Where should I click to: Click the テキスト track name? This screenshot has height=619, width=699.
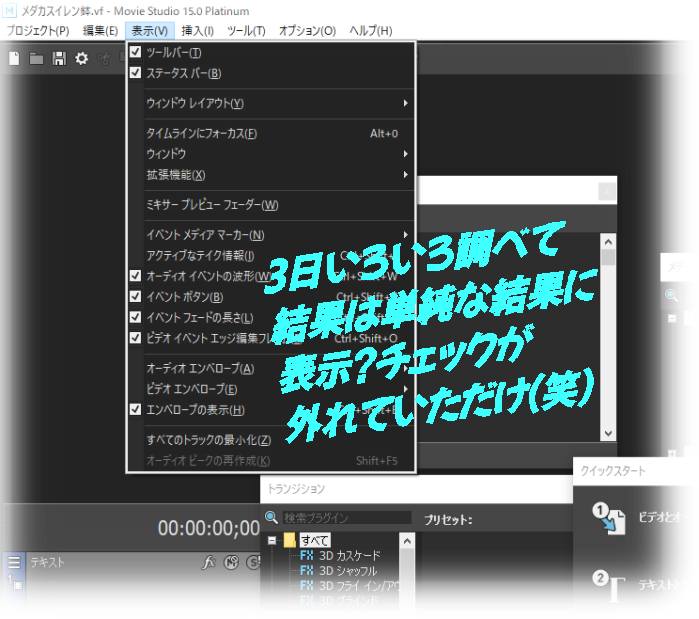[x=47, y=562]
